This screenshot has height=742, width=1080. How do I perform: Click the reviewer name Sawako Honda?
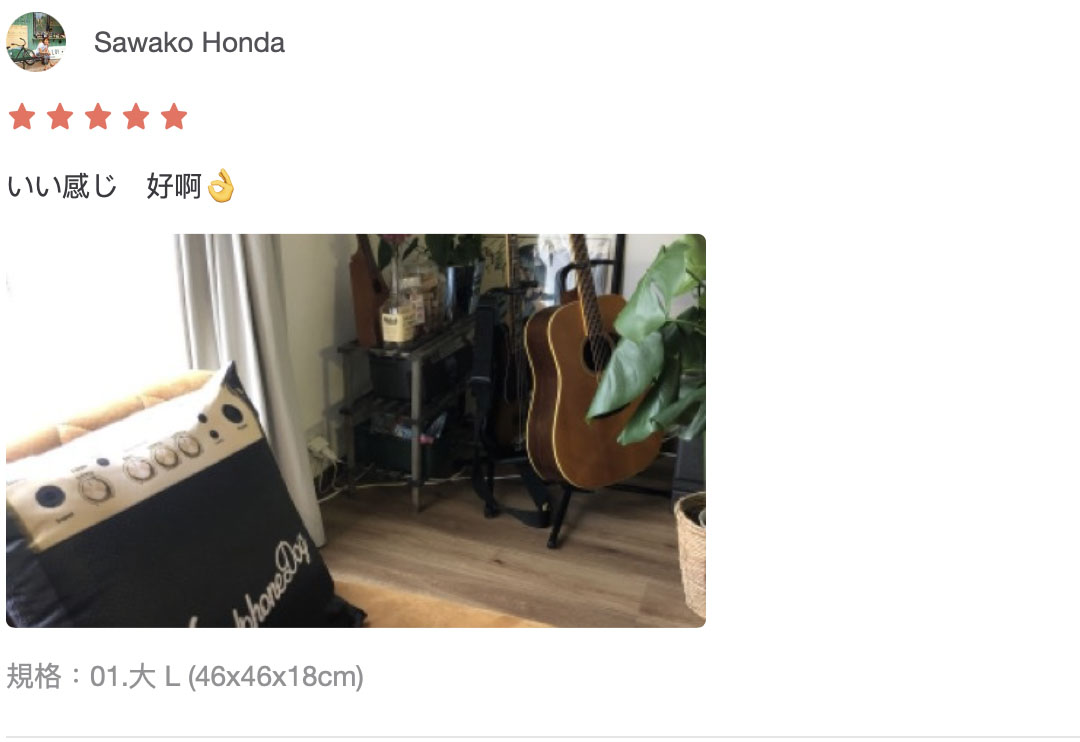189,43
